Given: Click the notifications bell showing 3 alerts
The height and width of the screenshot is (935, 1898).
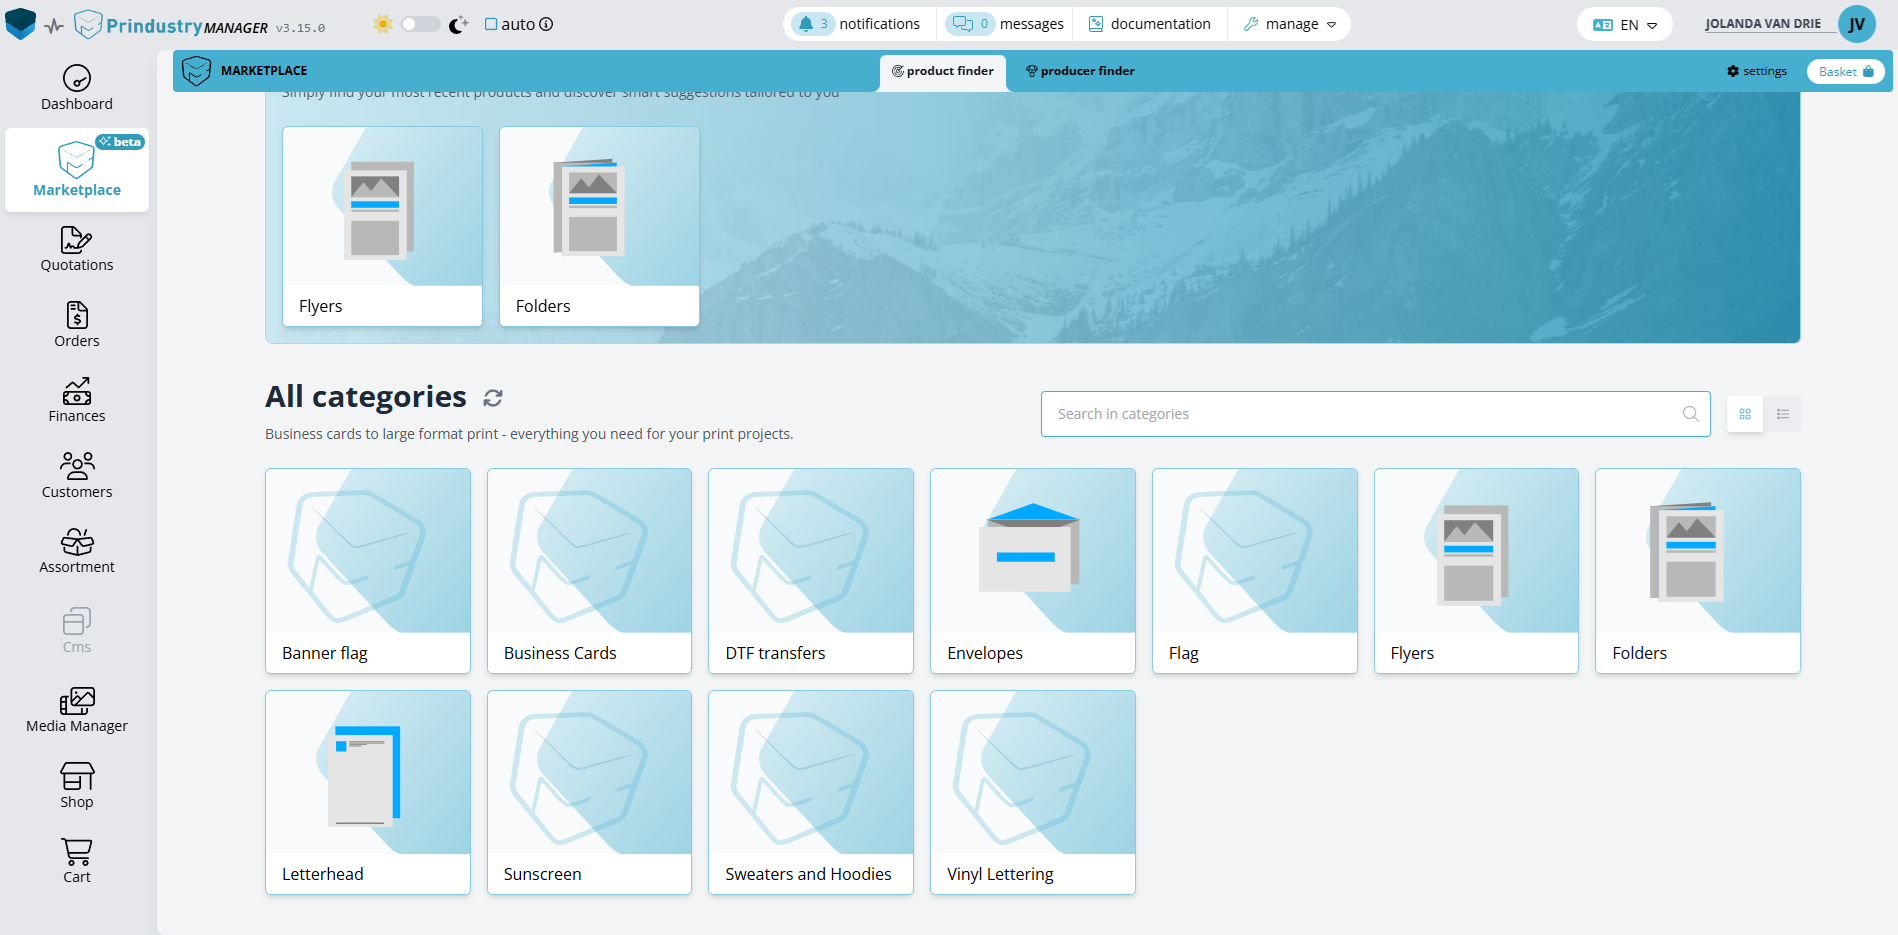Looking at the screenshot, I should tap(858, 23).
